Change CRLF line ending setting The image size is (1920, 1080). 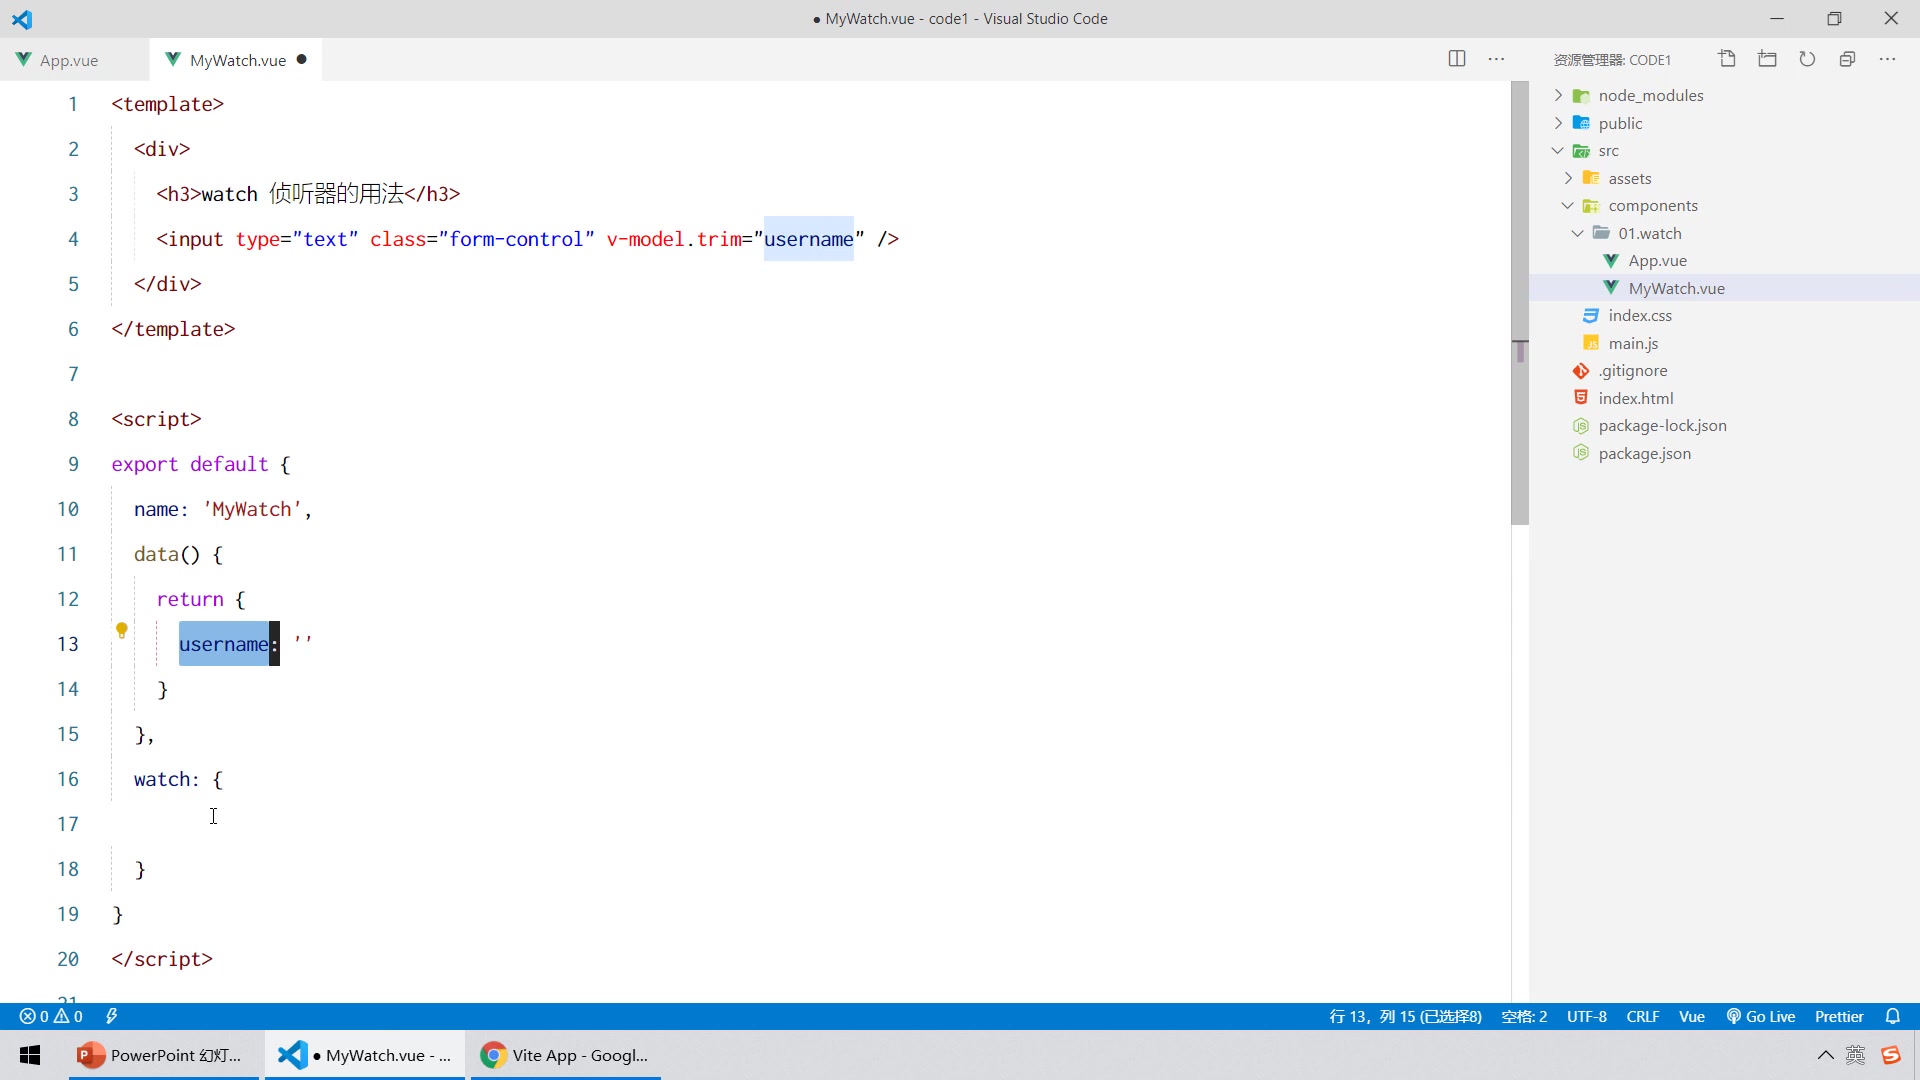1642,1016
